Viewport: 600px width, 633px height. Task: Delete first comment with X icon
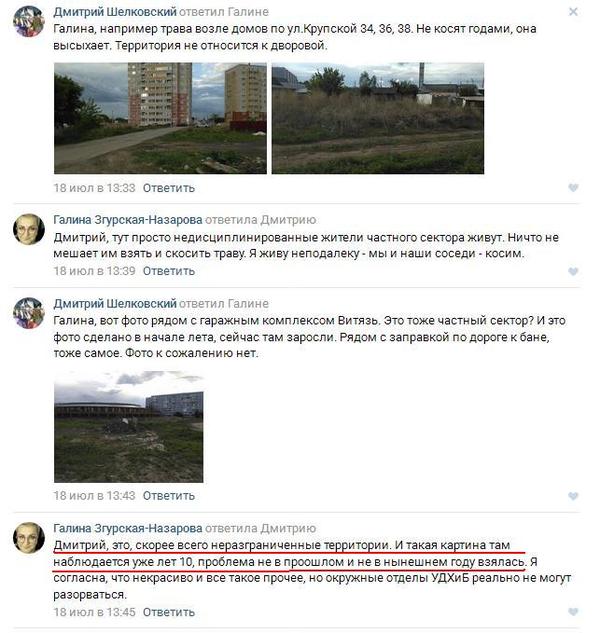pos(573,12)
